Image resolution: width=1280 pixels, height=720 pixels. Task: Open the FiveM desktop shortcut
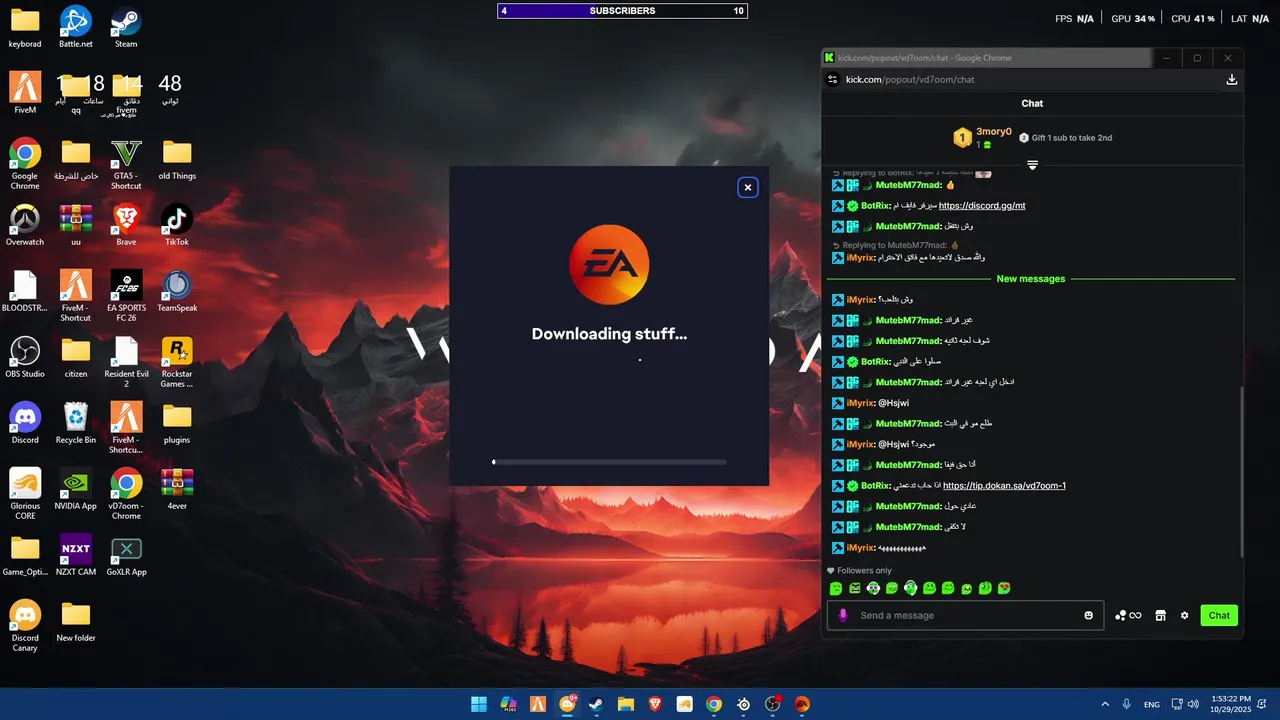(x=25, y=93)
